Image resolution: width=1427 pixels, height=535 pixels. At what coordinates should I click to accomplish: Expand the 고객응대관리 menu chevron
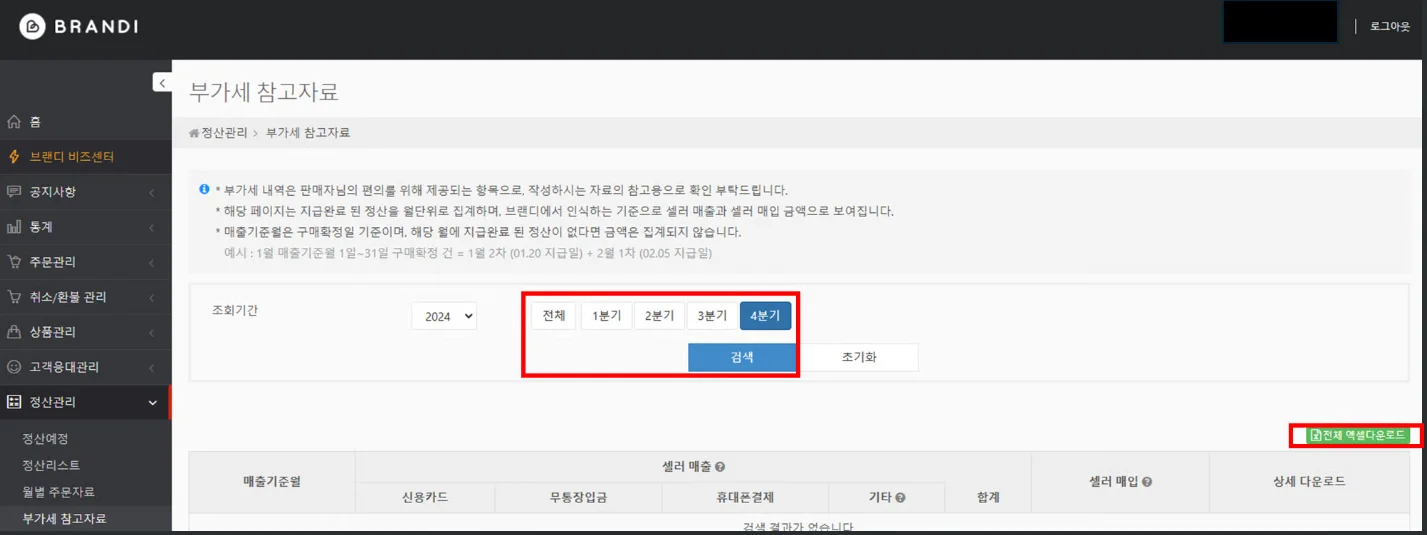151,367
